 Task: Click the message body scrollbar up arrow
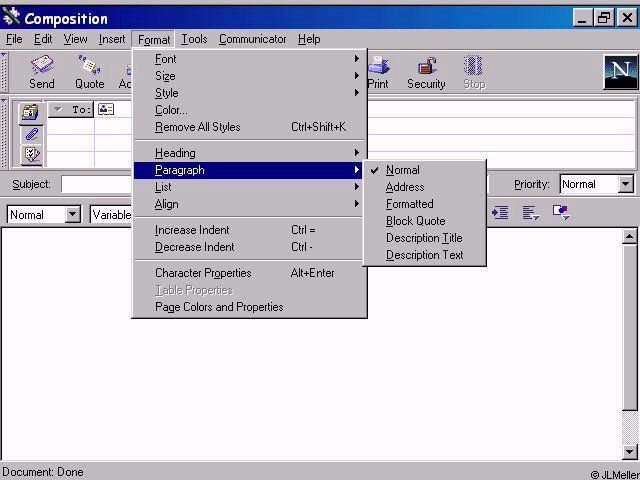pyautogui.click(x=629, y=236)
